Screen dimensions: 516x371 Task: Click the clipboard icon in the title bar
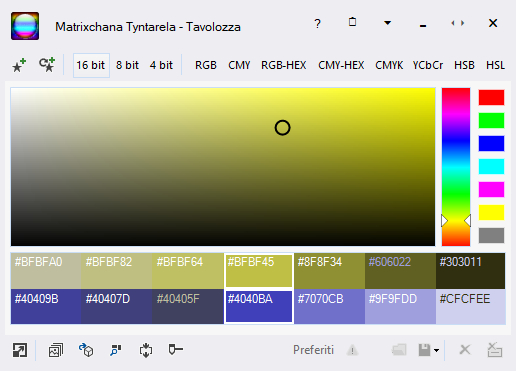click(352, 22)
